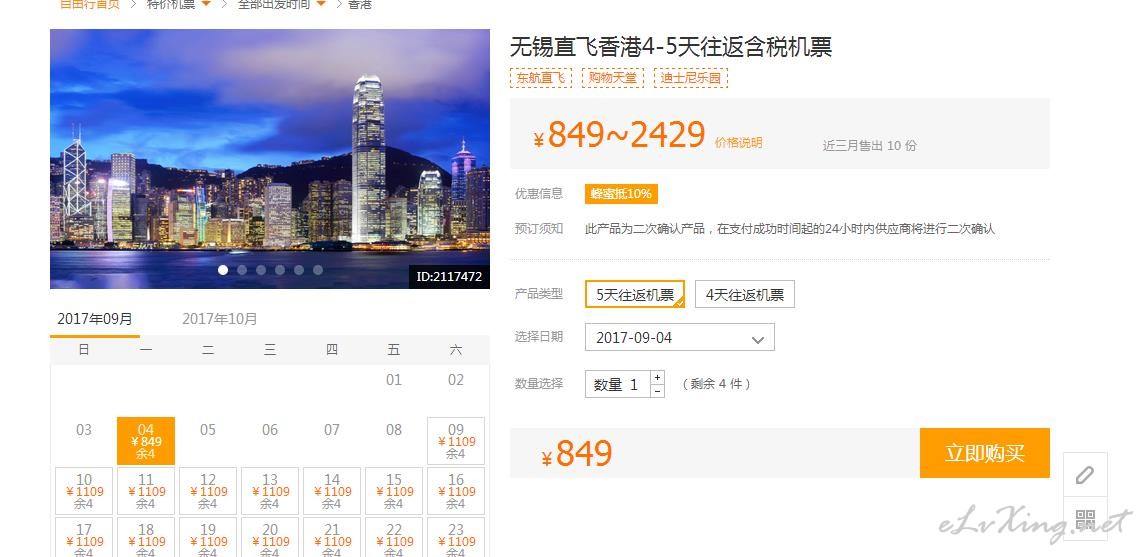The height and width of the screenshot is (557, 1143).
Task: Select the first carousel dot indicator
Action: point(223,270)
